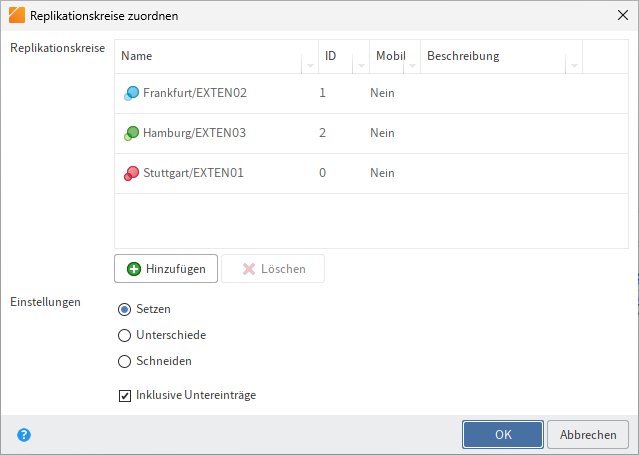639x455 pixels.
Task: Open the Name column filter dropdown
Action: 309,66
